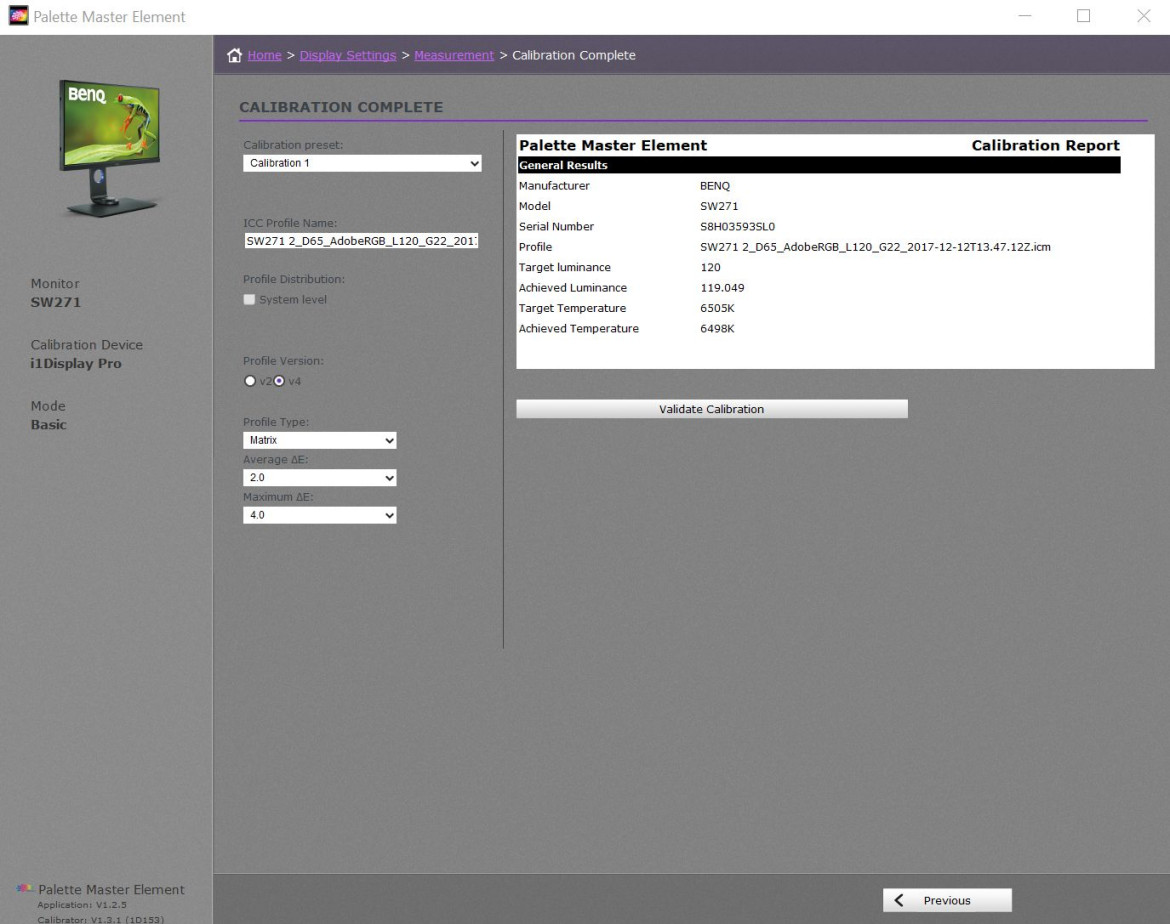Go to Home breadcrumb link
The height and width of the screenshot is (924, 1170).
(265, 55)
